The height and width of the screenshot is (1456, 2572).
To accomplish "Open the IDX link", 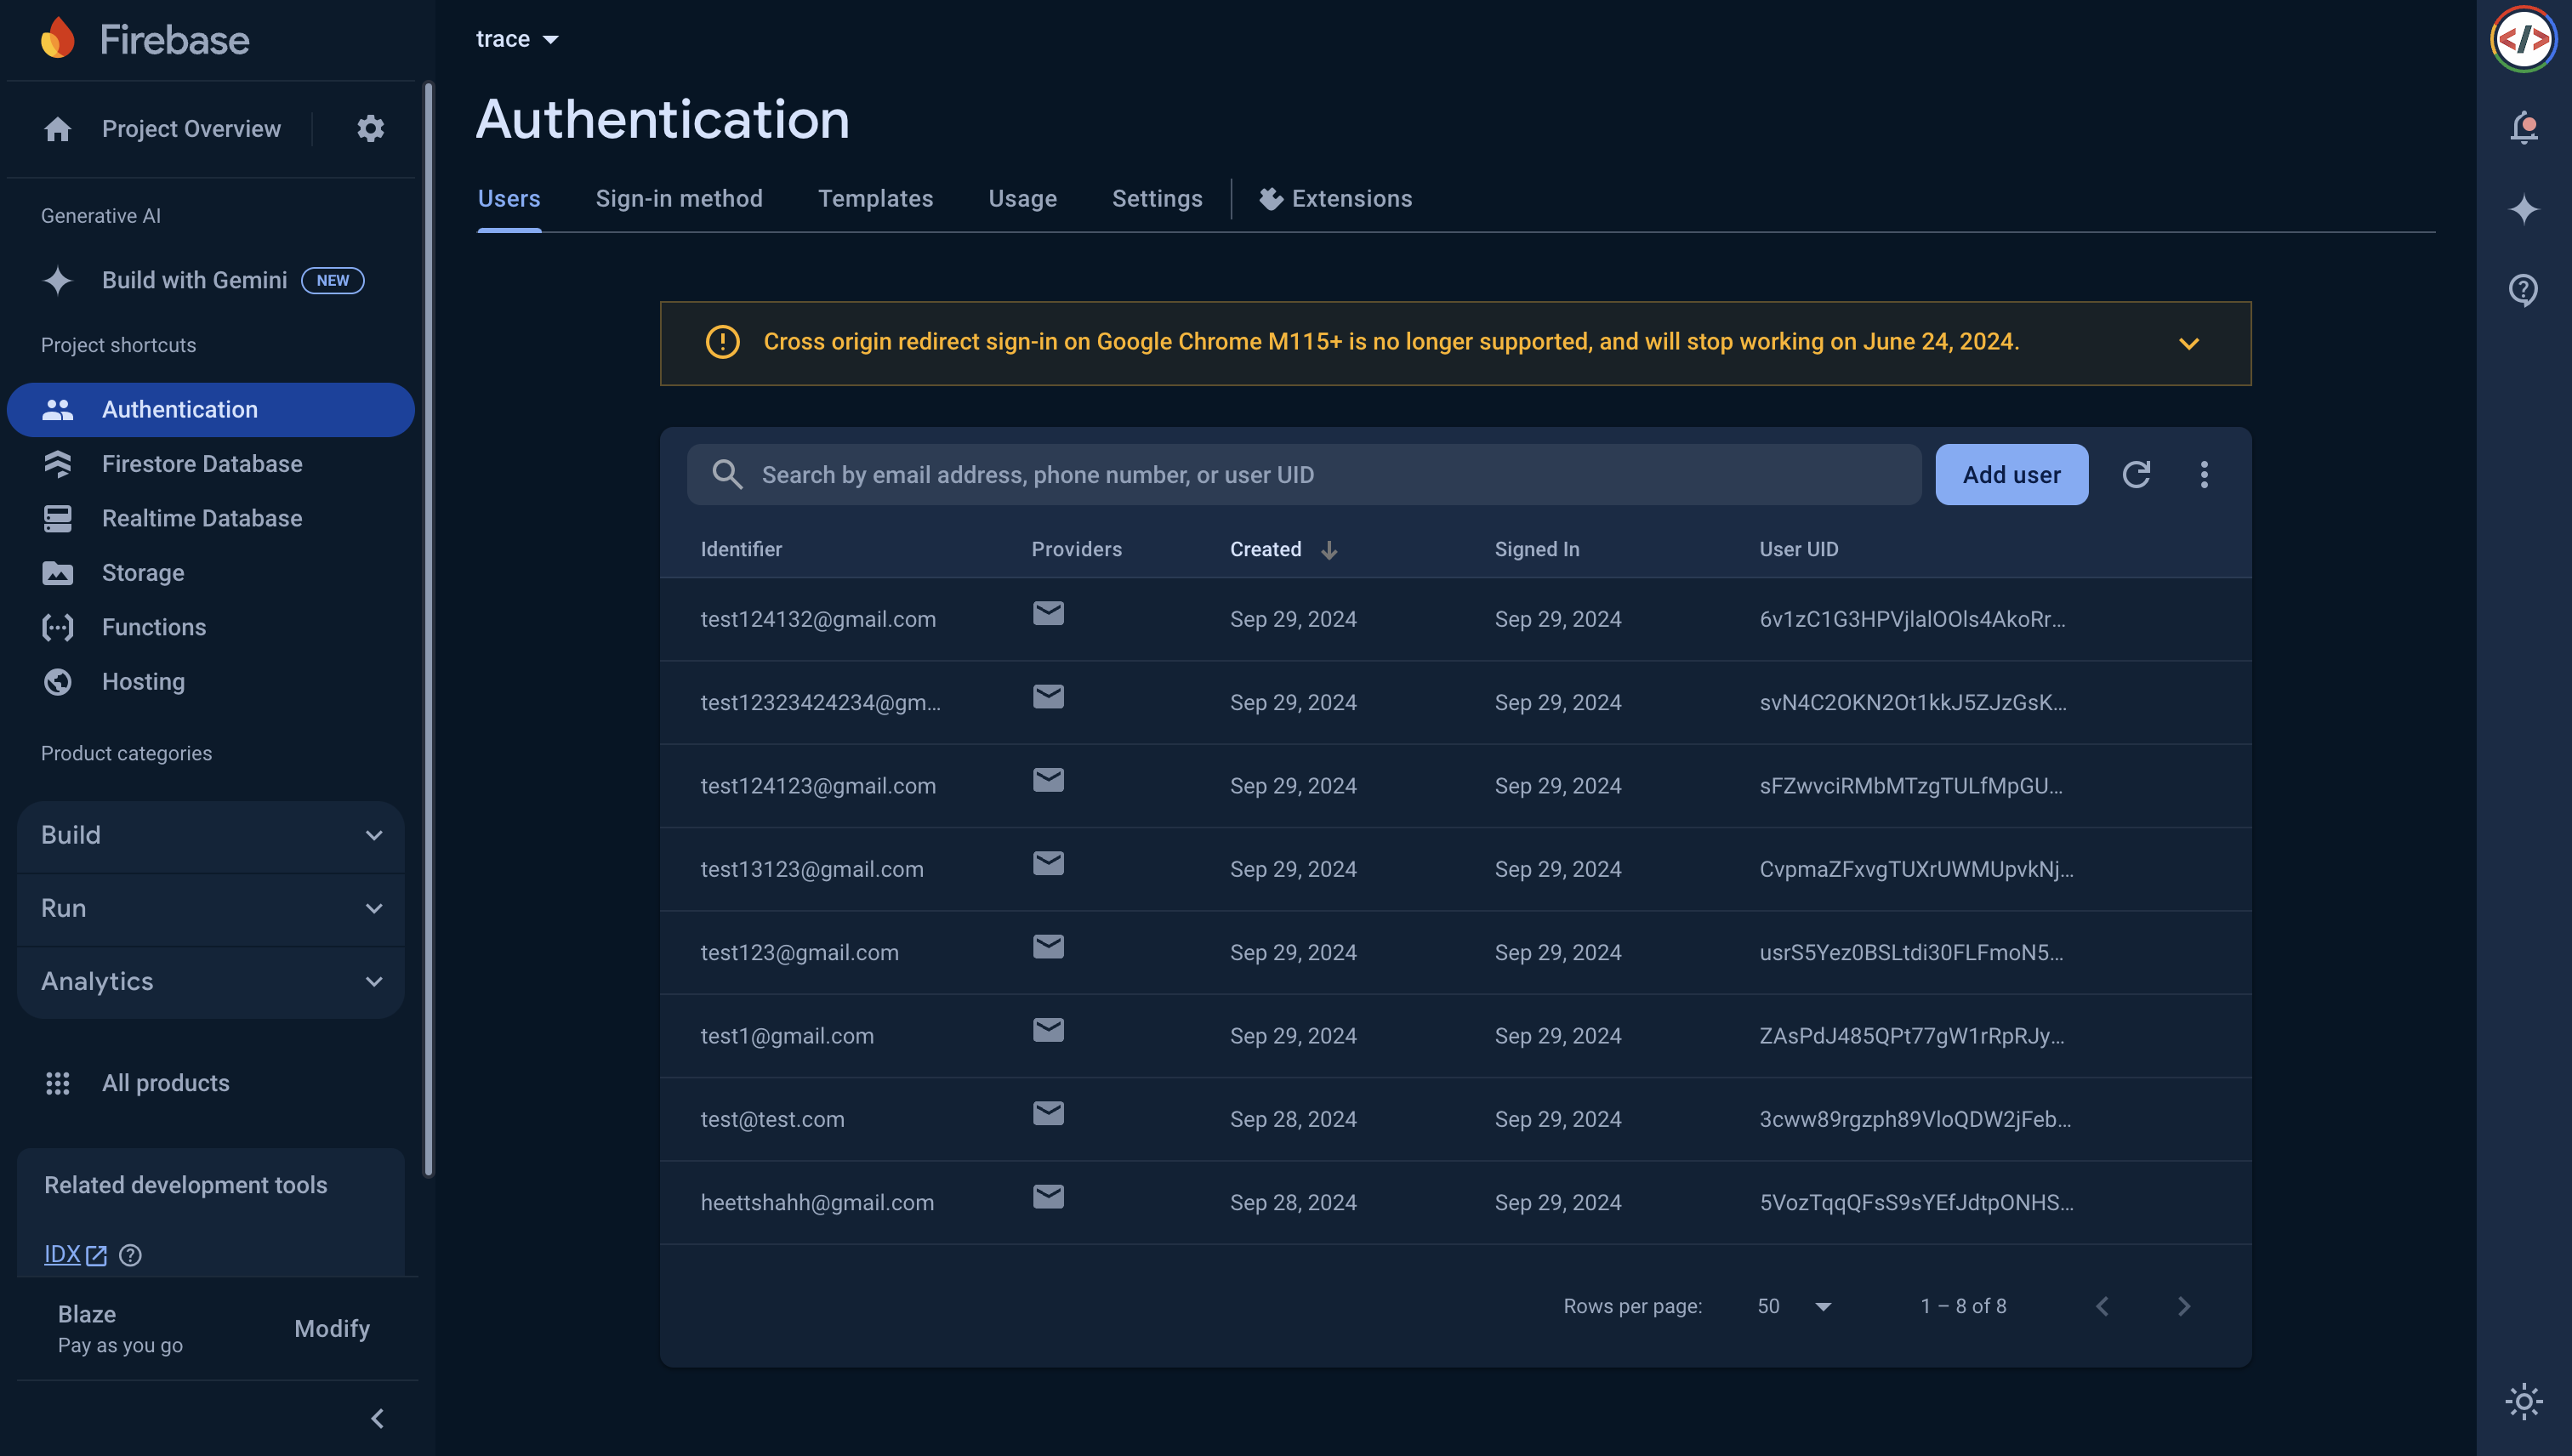I will pyautogui.click(x=62, y=1254).
